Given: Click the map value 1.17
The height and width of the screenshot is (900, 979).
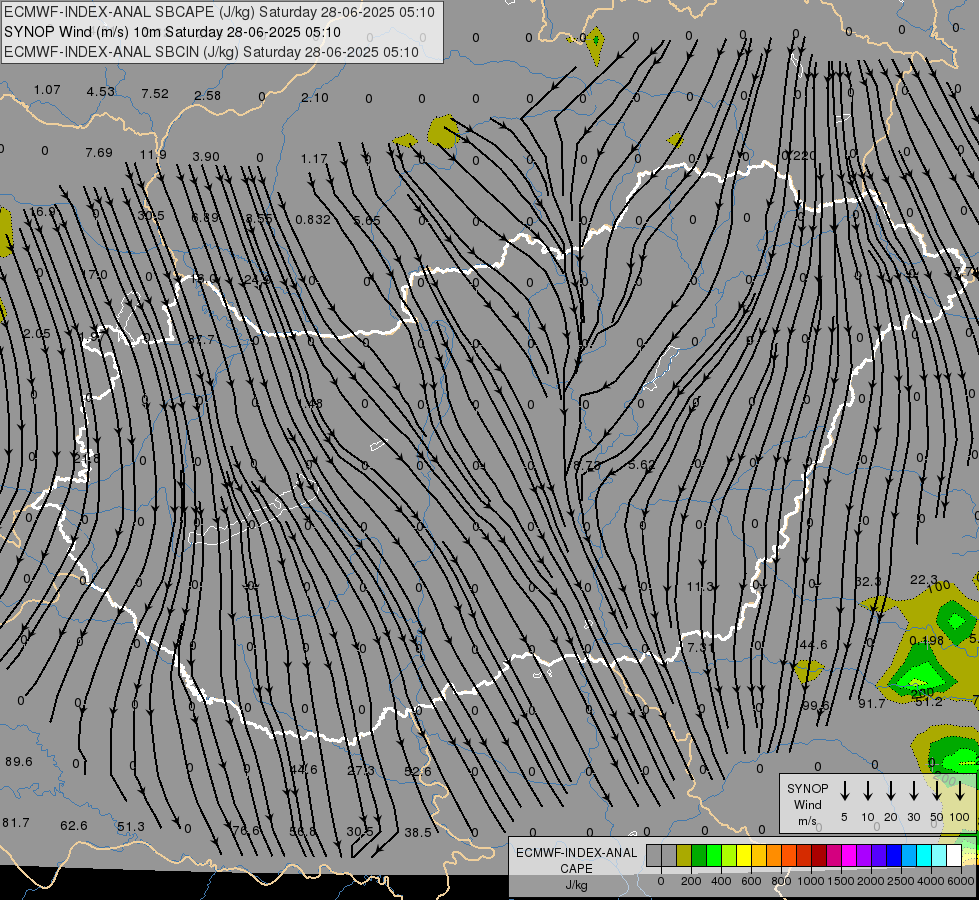Looking at the screenshot, I should click(314, 159).
